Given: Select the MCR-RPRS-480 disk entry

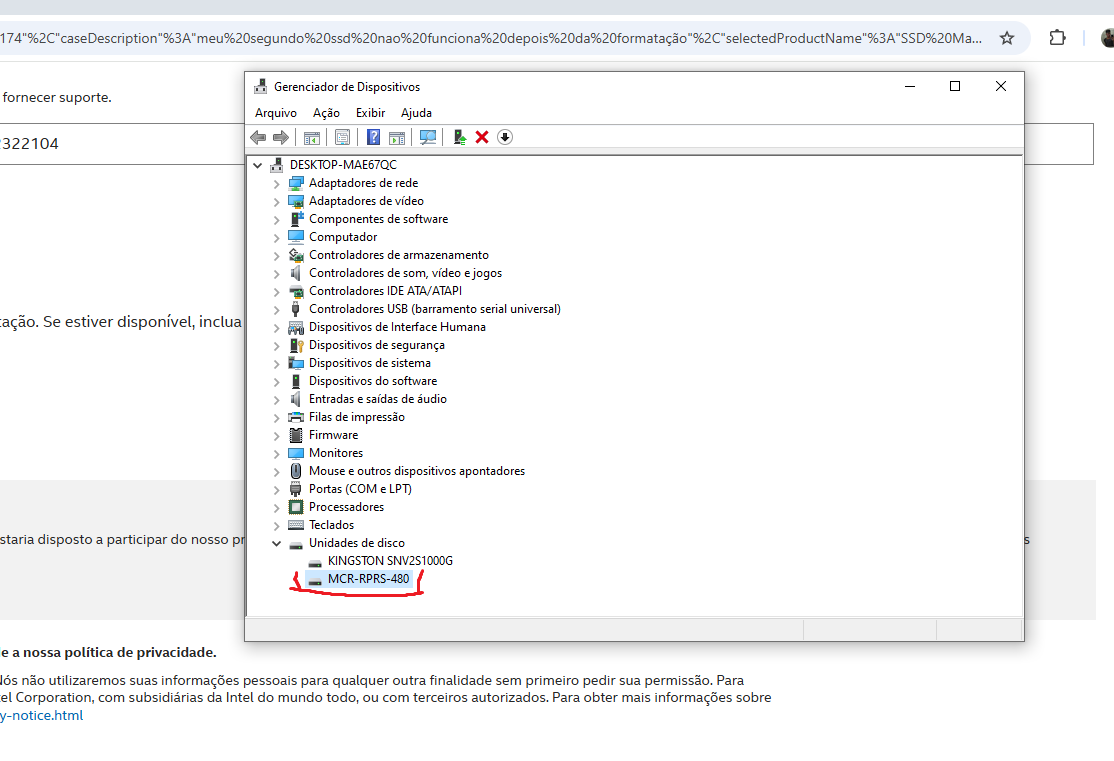Looking at the screenshot, I should (368, 579).
